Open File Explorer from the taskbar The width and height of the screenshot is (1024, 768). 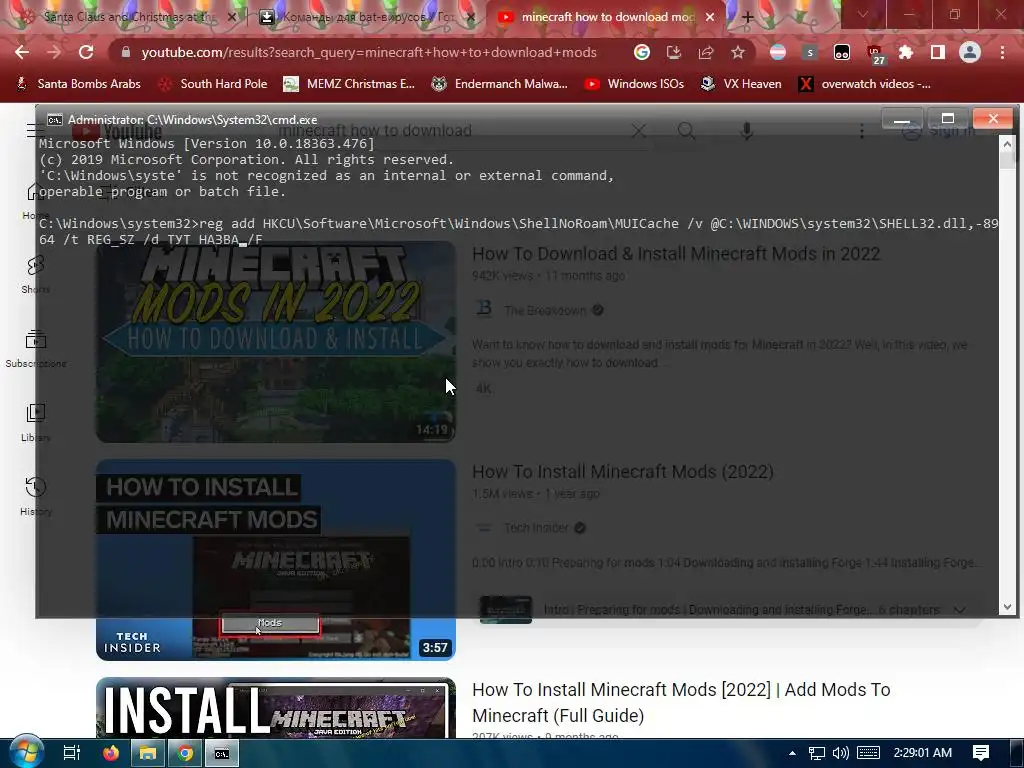(x=148, y=753)
